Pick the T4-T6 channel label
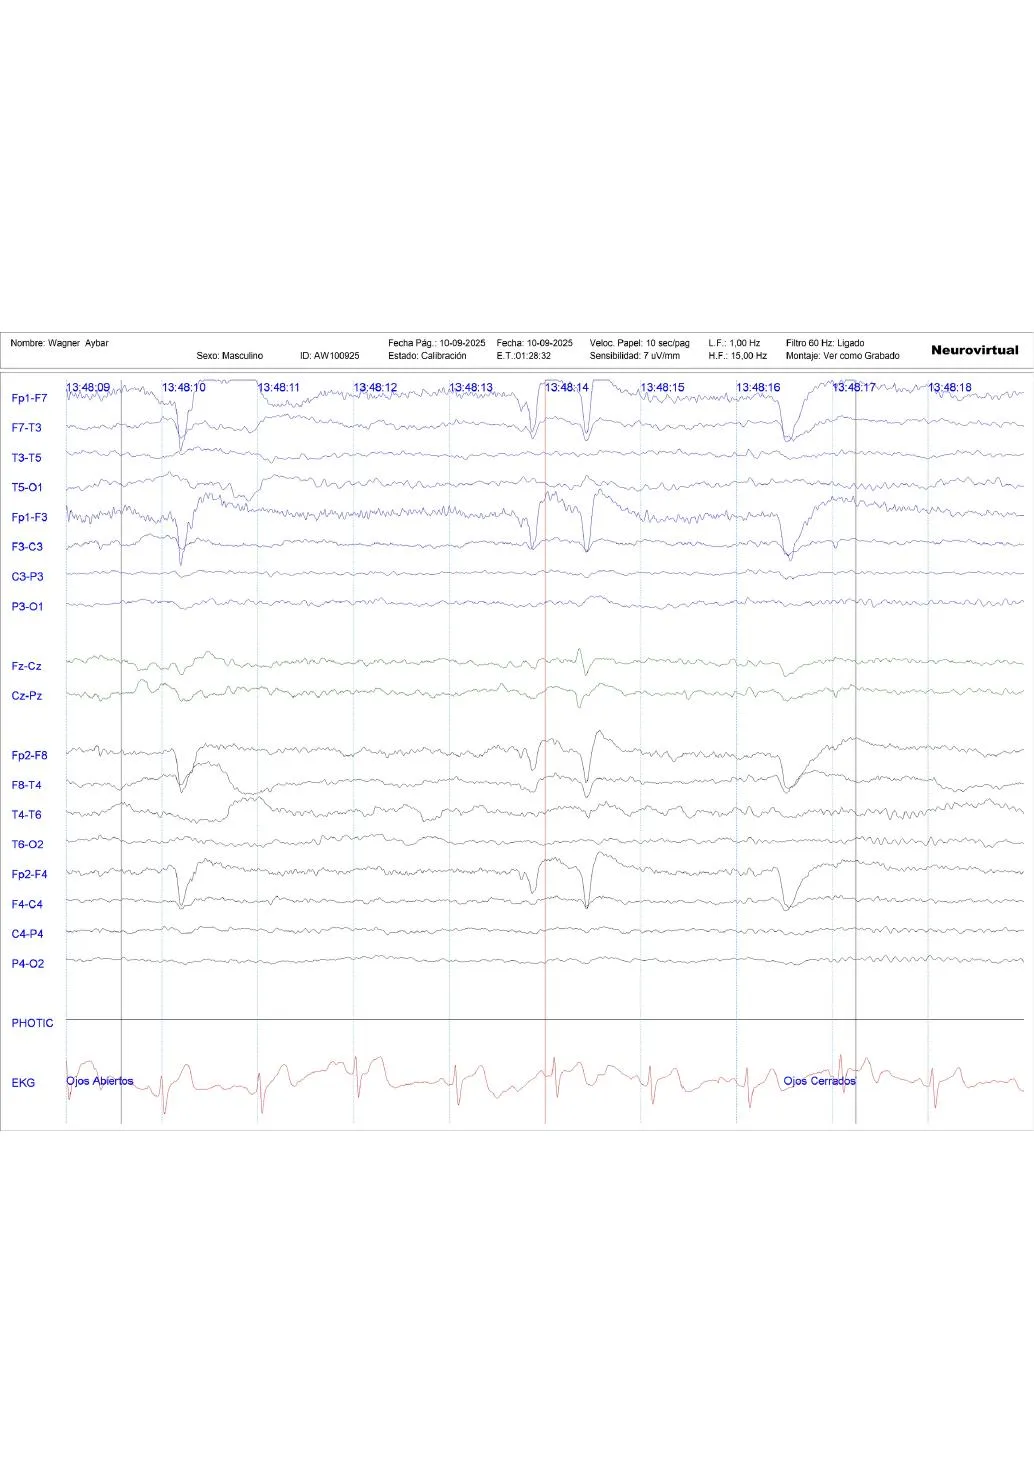1034x1463 pixels. 27,815
